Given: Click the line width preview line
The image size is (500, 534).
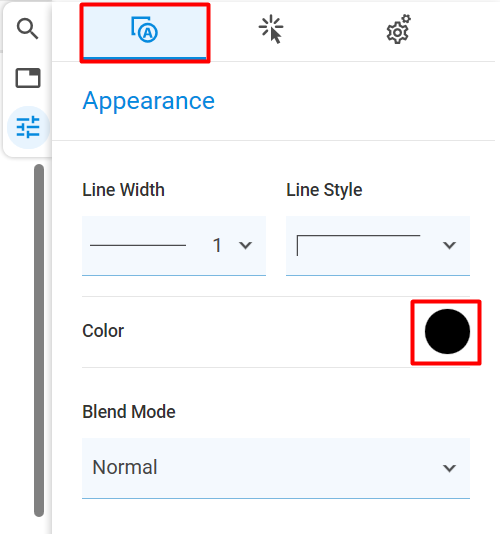Looking at the screenshot, I should point(138,245).
